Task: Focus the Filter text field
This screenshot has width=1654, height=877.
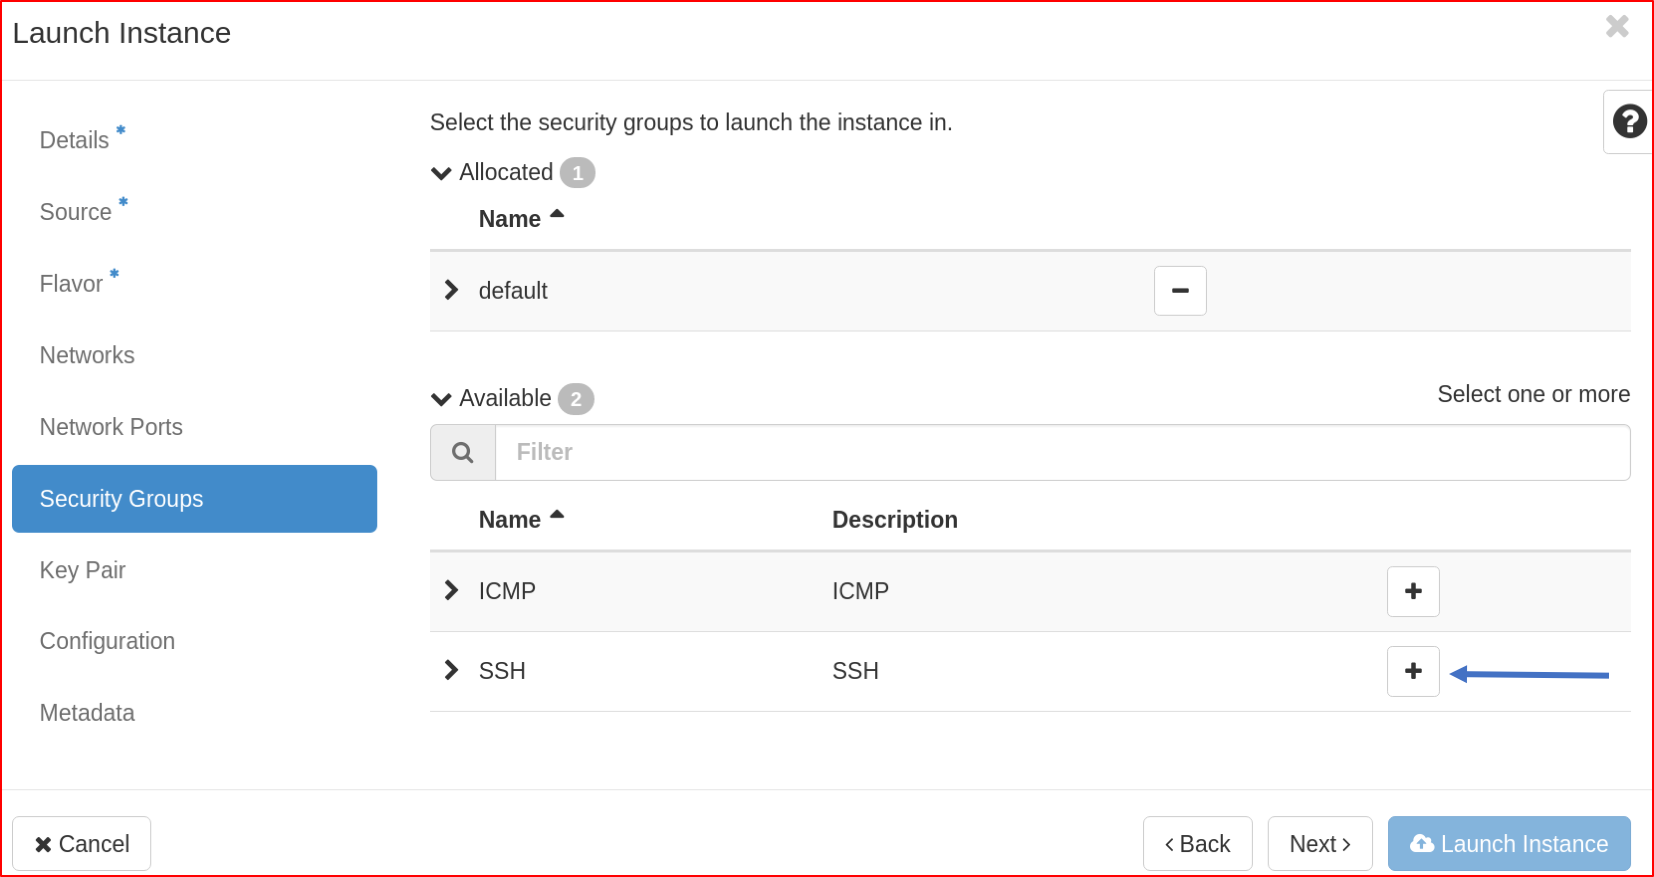Action: (x=1060, y=453)
